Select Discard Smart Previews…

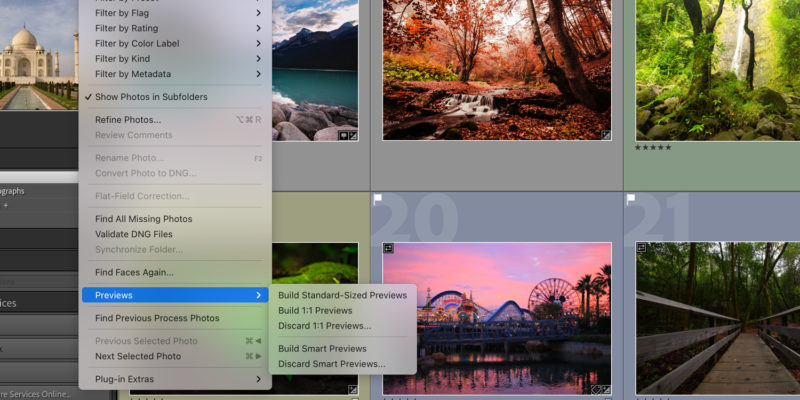tap(343, 364)
